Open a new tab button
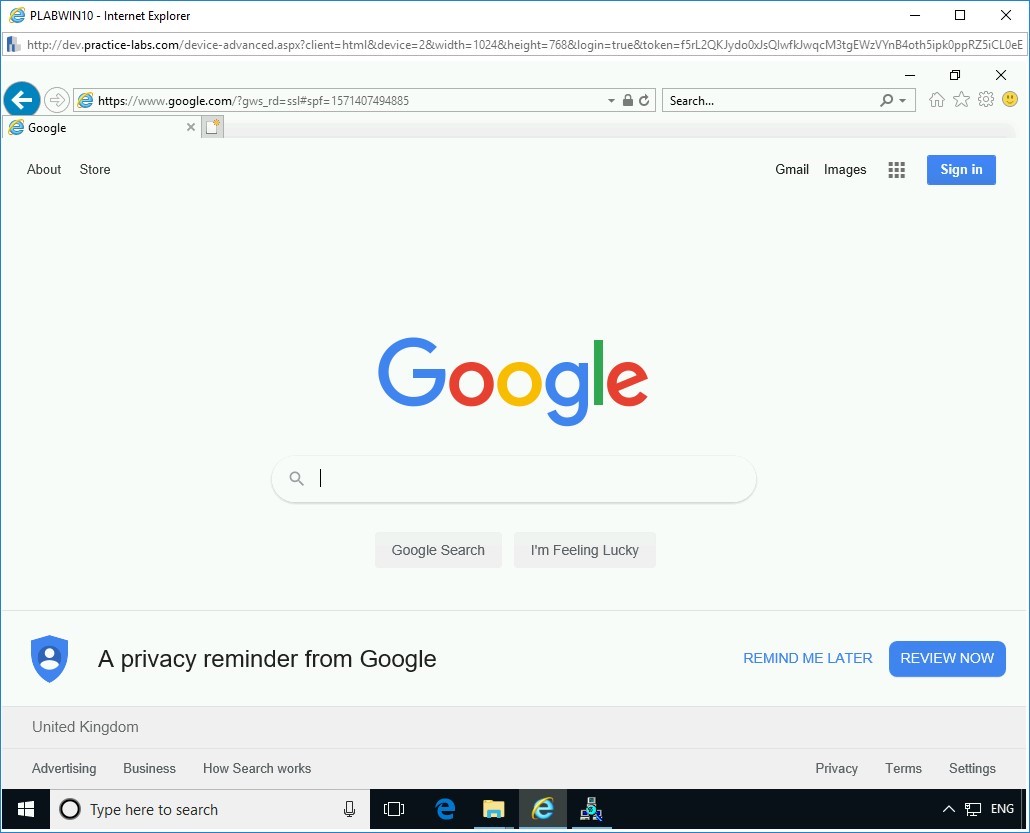 pos(212,127)
